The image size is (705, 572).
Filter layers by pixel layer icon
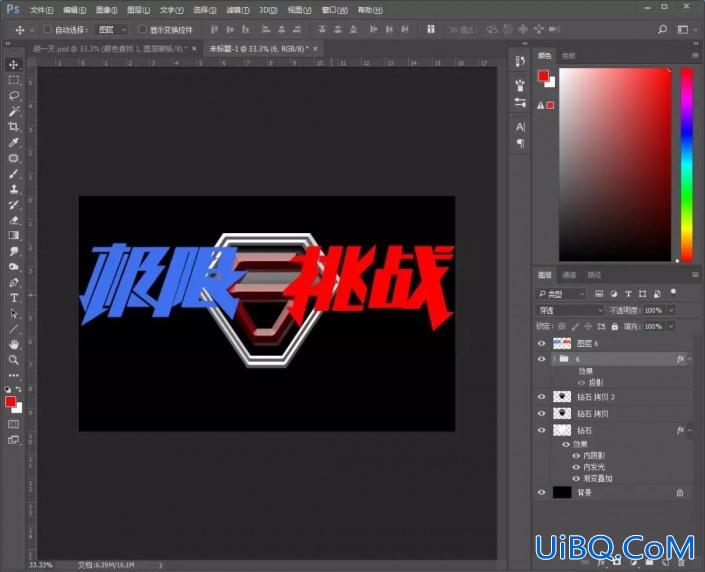(x=599, y=294)
